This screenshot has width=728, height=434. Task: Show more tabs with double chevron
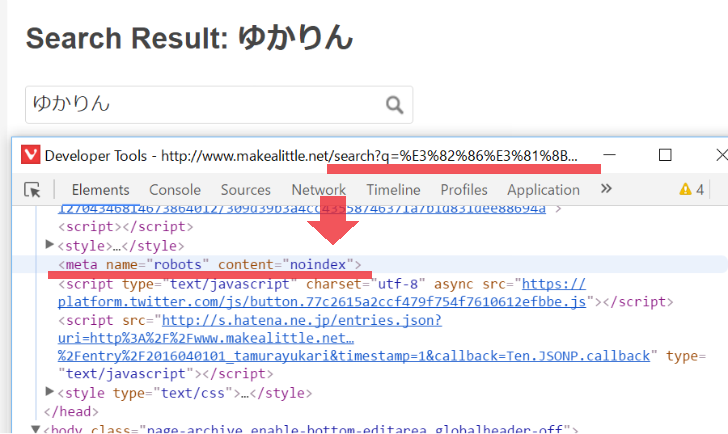point(606,188)
